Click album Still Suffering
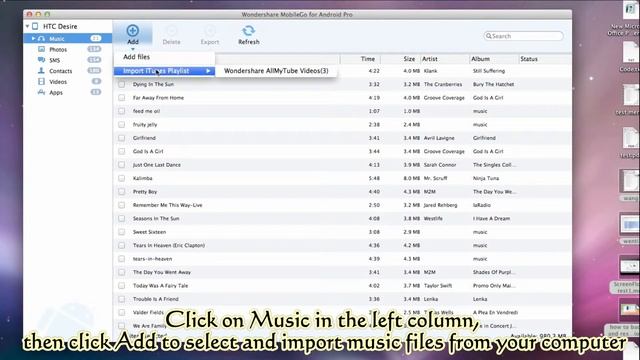640x360 pixels. pyautogui.click(x=489, y=71)
